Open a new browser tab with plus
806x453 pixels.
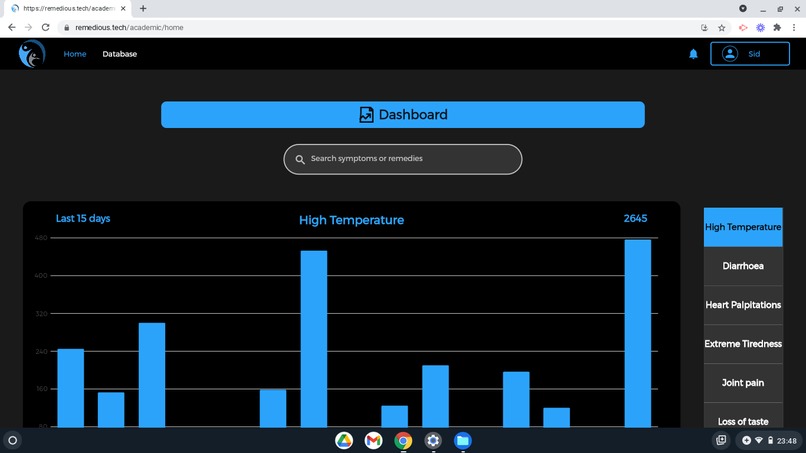click(143, 8)
